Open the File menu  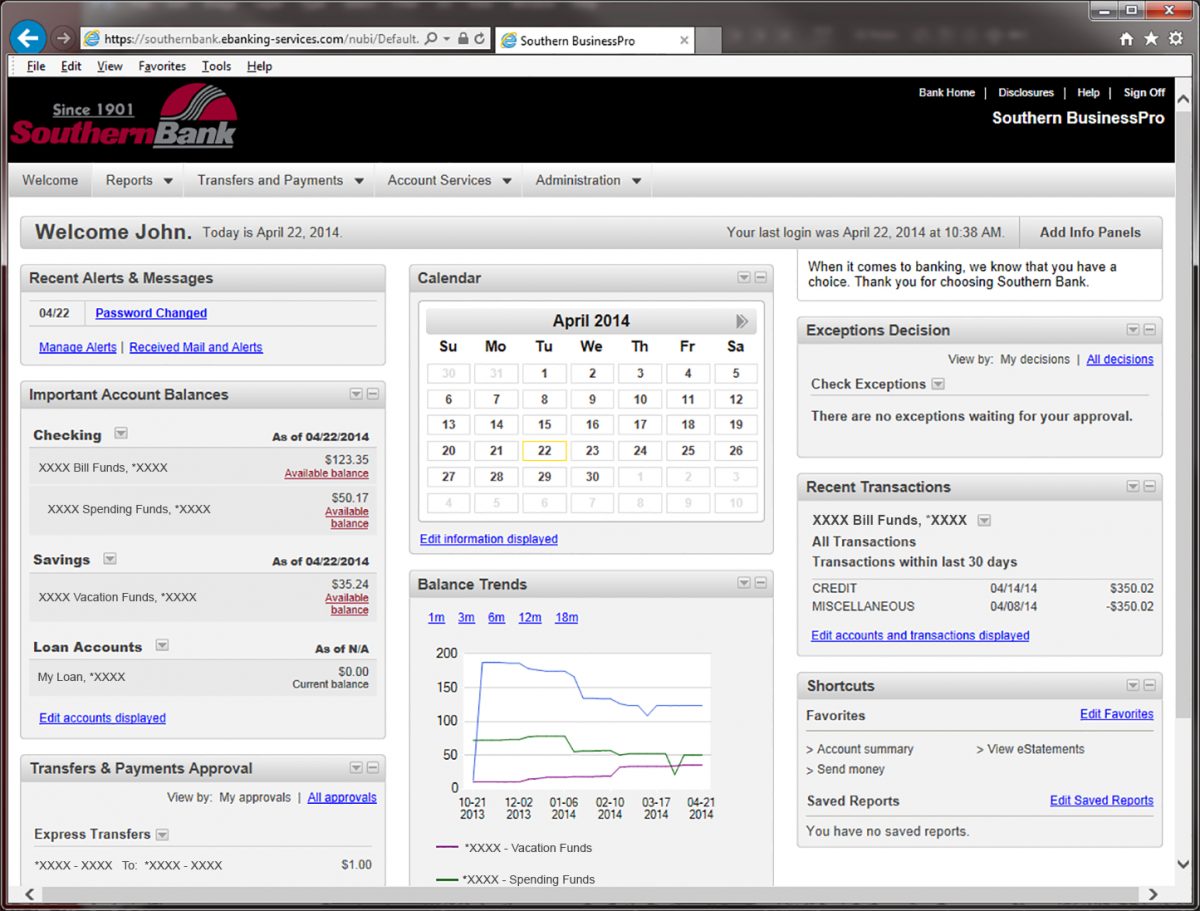click(36, 66)
